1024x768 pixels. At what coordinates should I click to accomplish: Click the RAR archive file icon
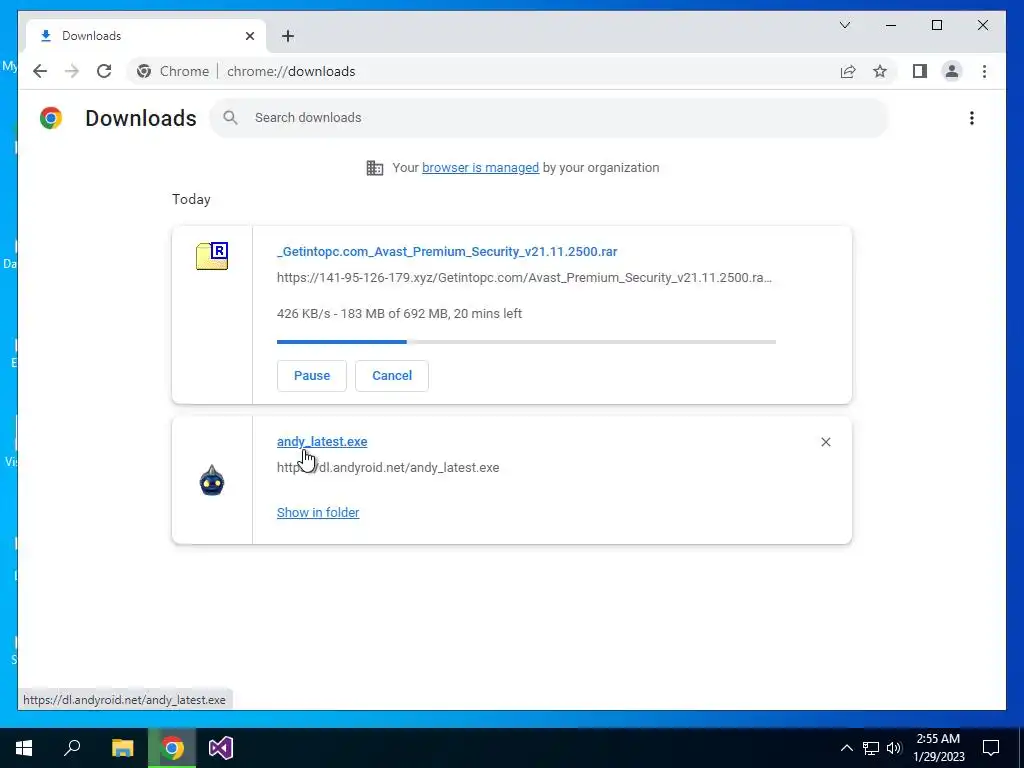[x=212, y=255]
